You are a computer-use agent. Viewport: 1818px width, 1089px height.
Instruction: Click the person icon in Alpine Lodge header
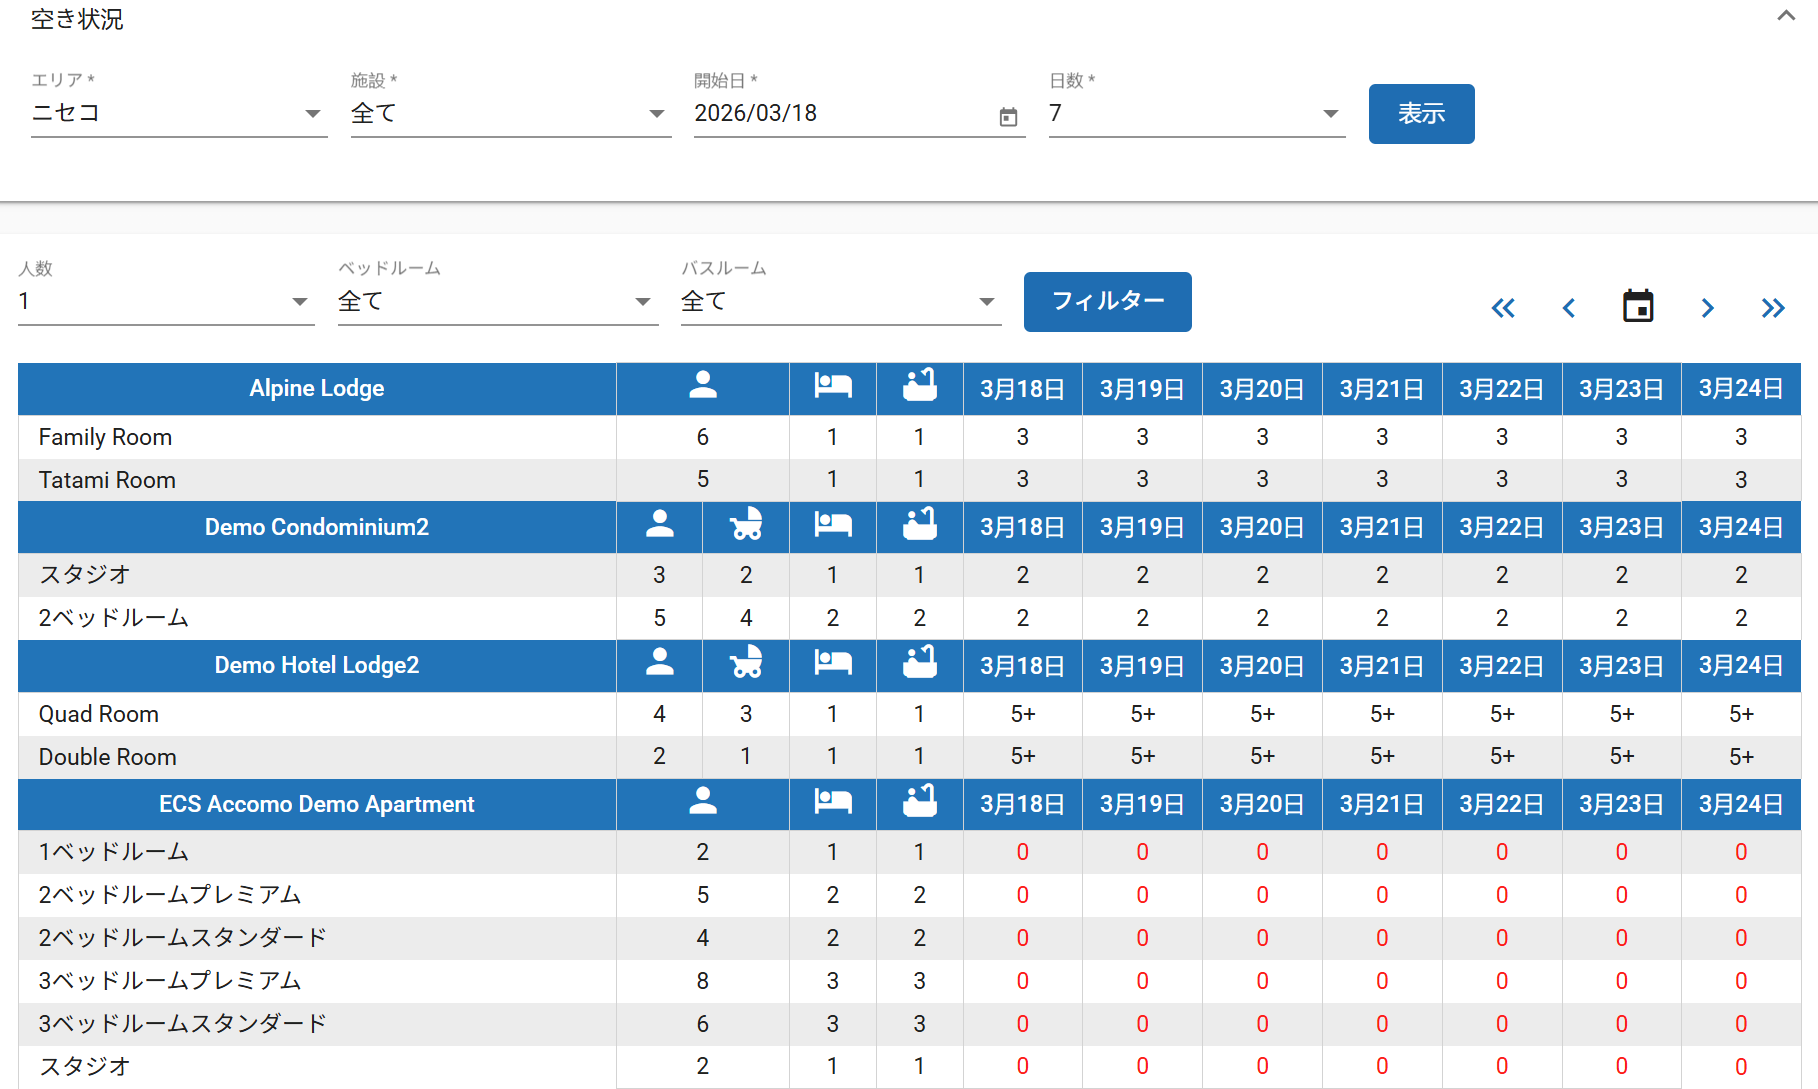click(x=703, y=388)
